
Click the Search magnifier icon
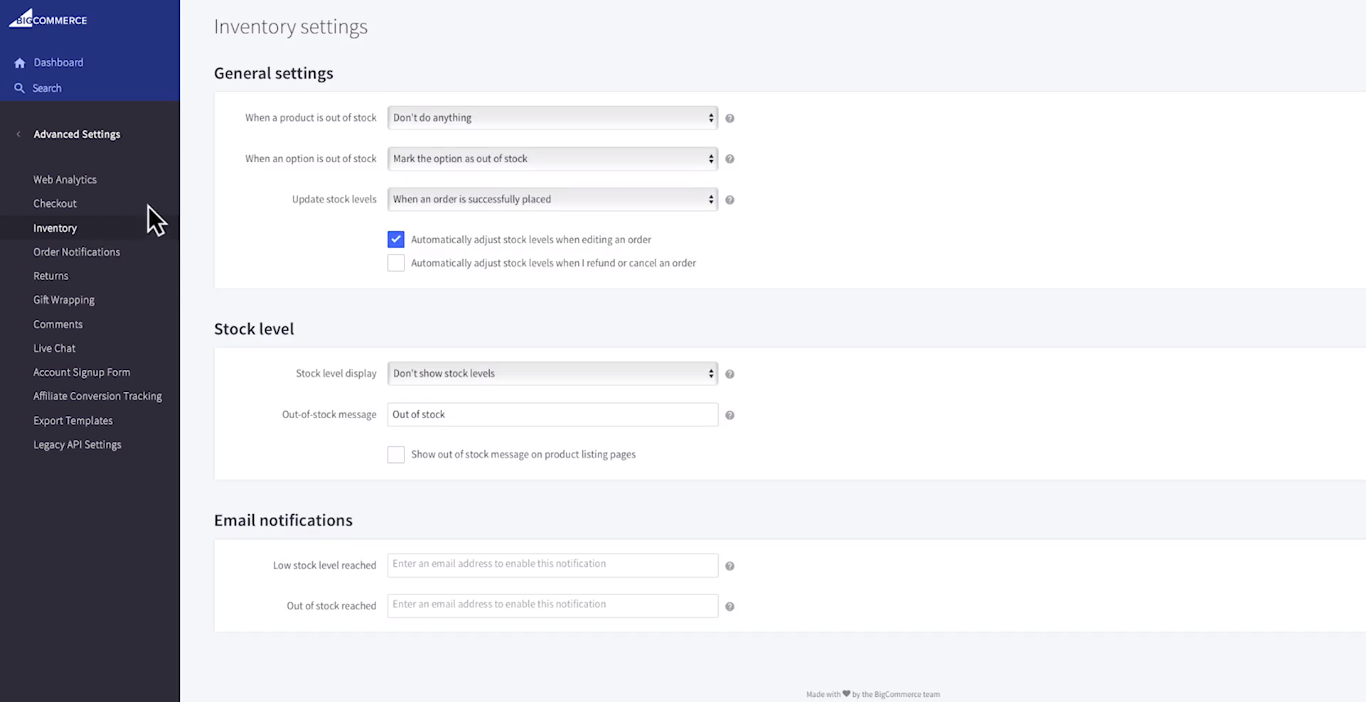[x=19, y=88]
